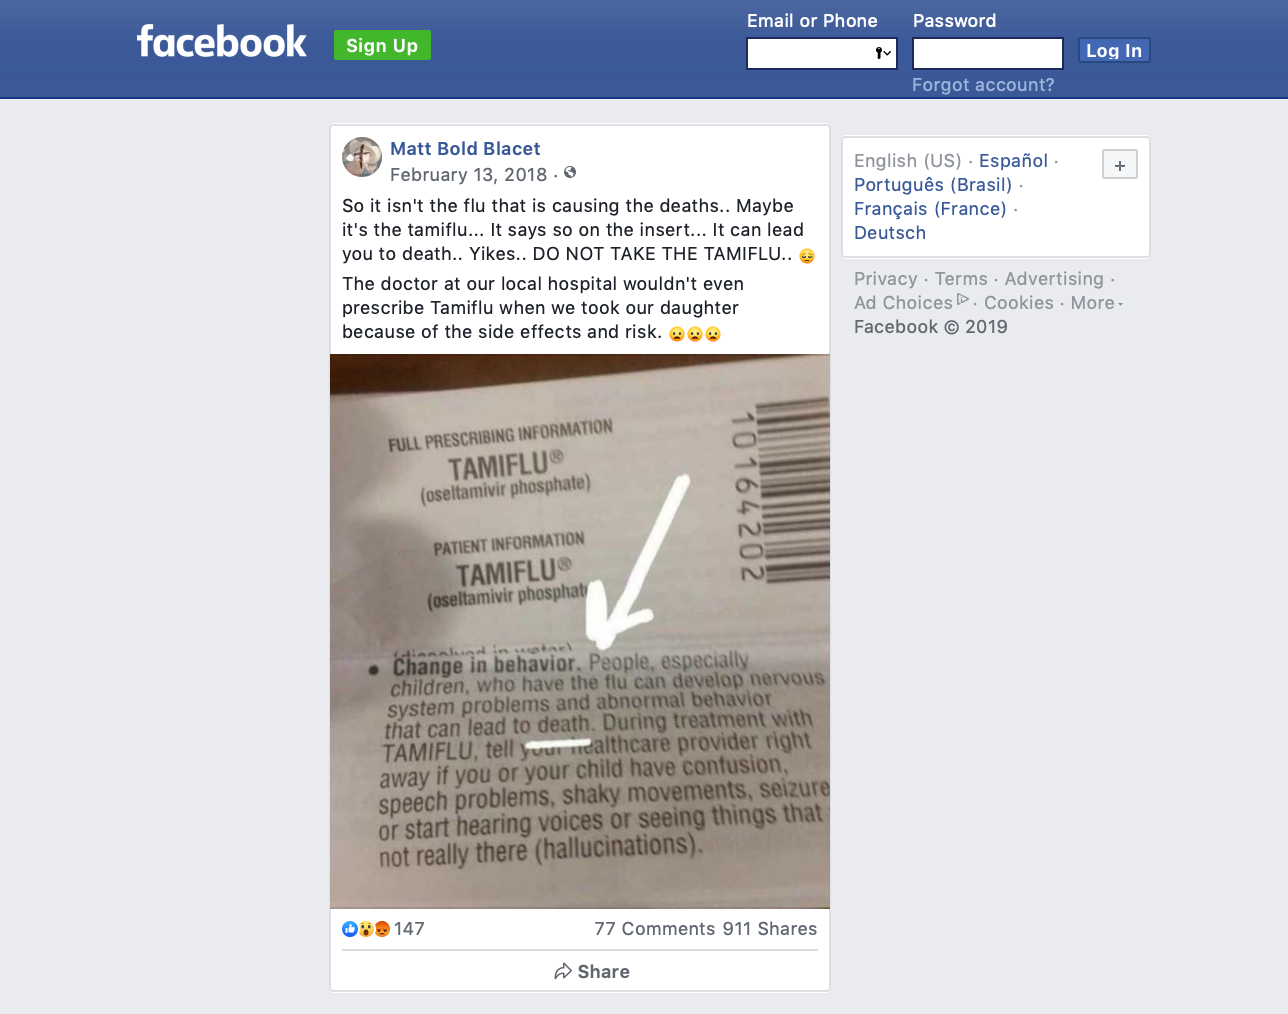
Task: Click the Ad Choices triangle icon
Action: 963,300
